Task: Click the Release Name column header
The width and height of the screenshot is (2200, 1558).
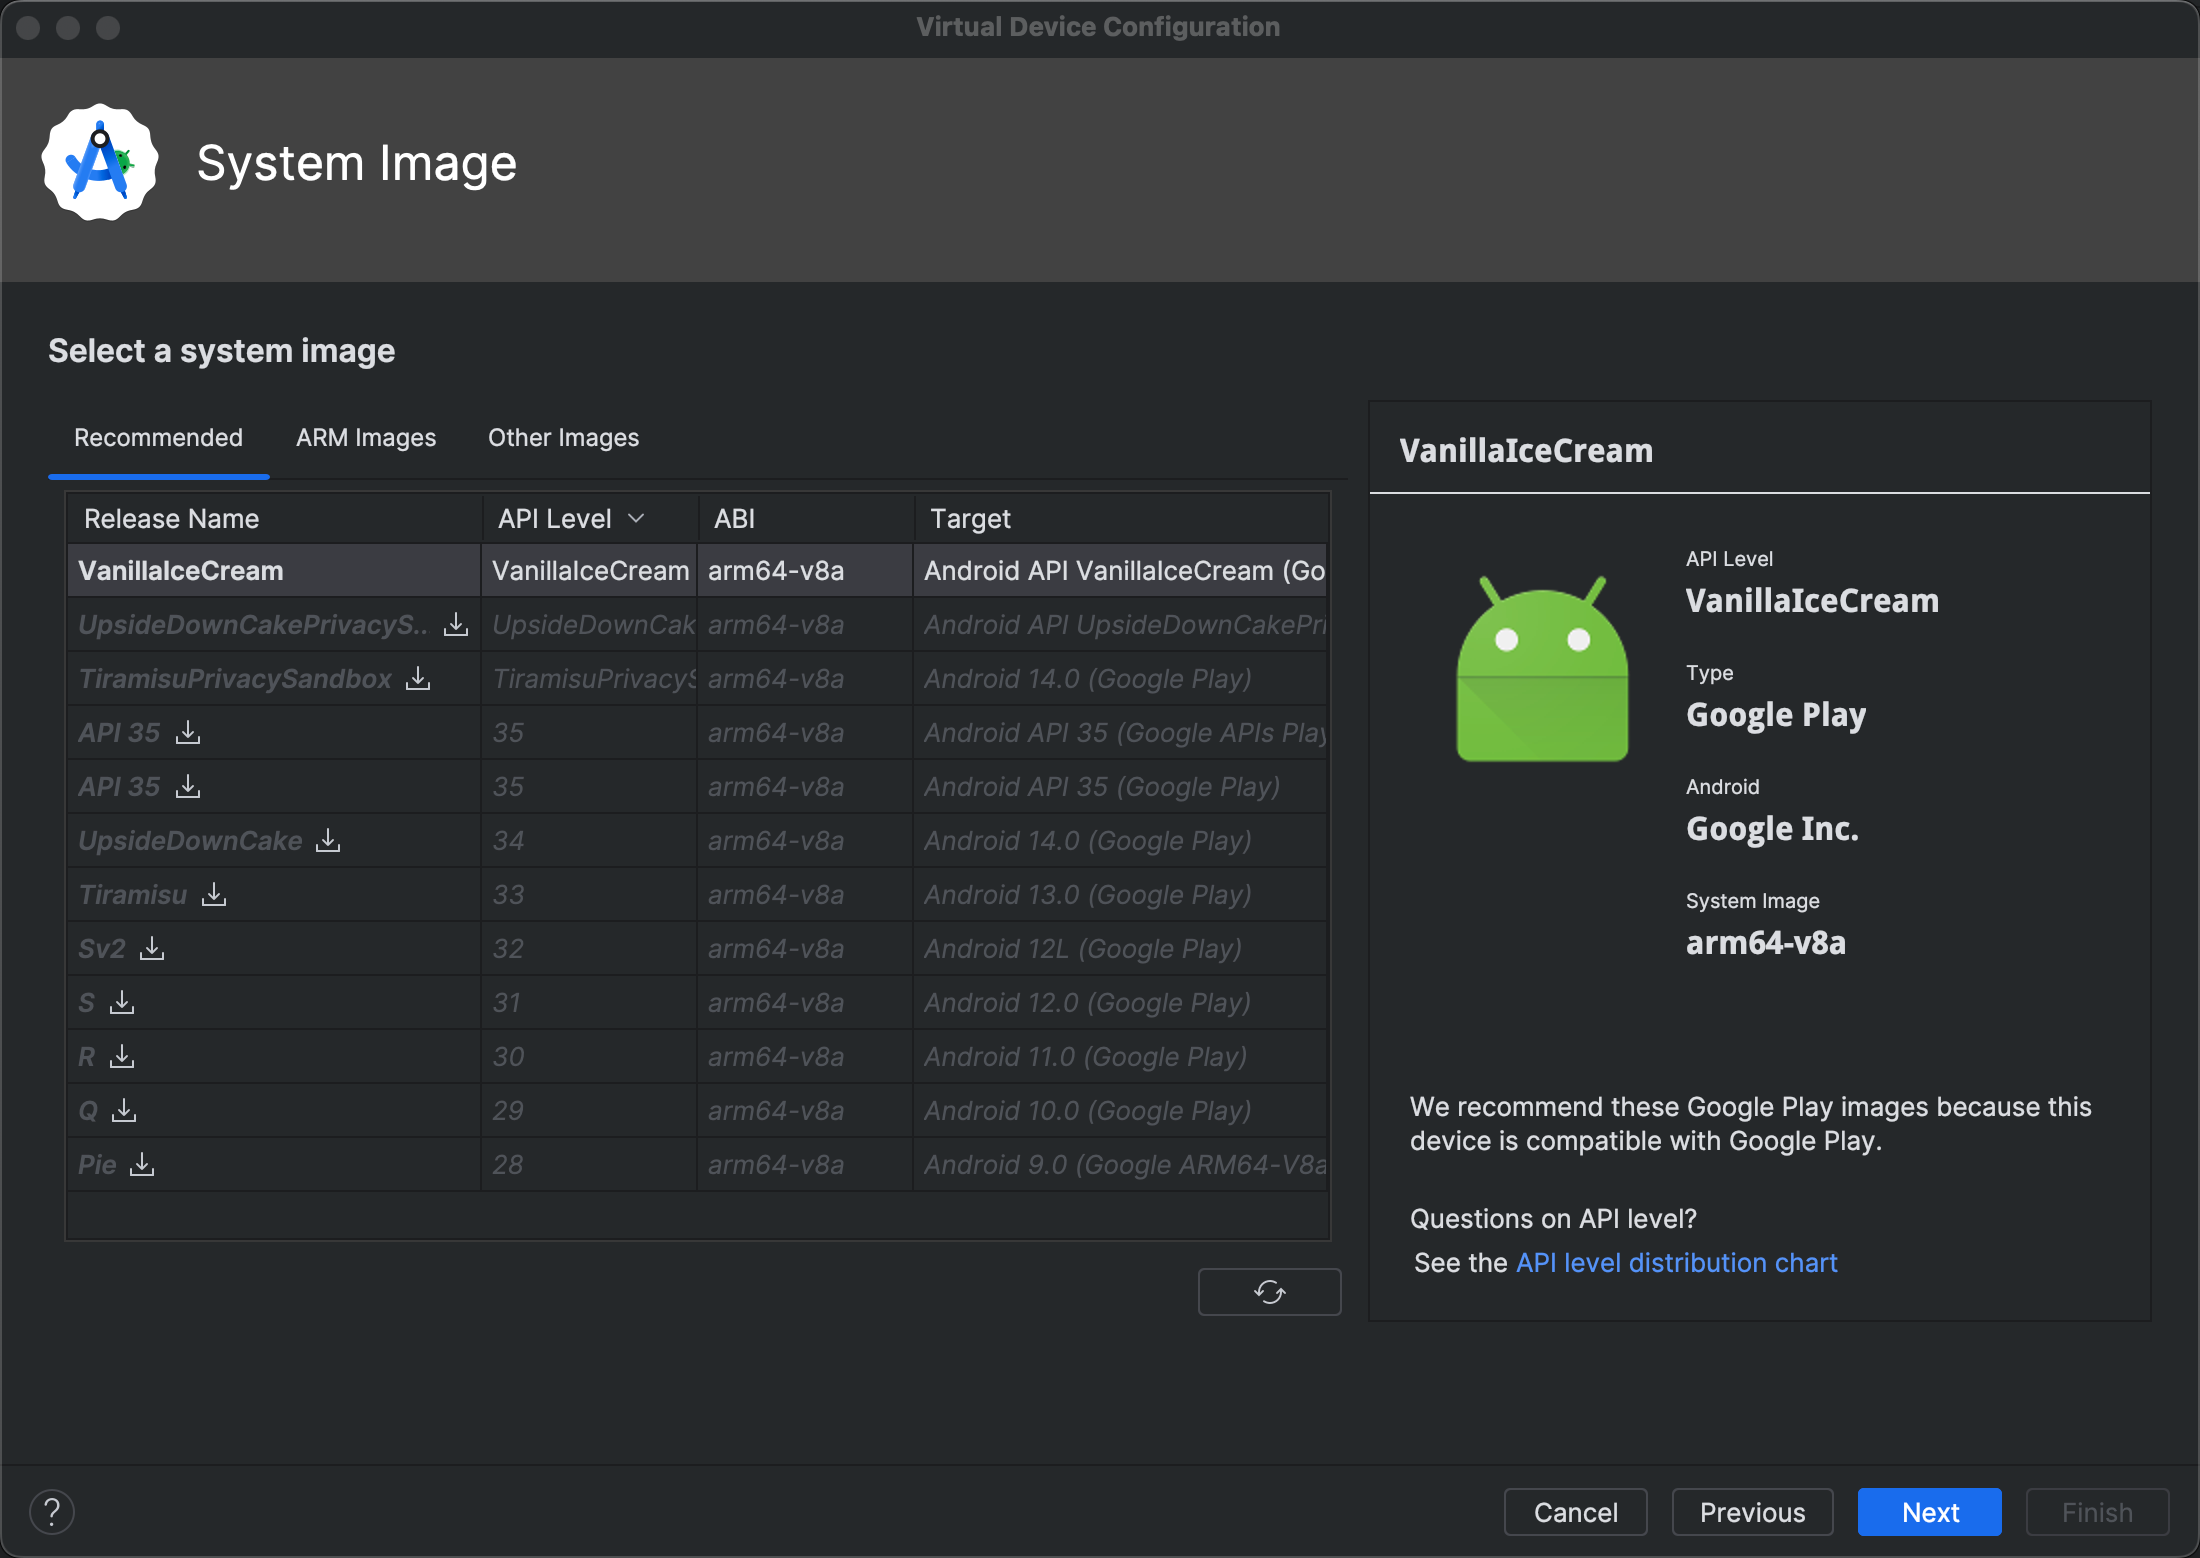Action: coord(274,518)
